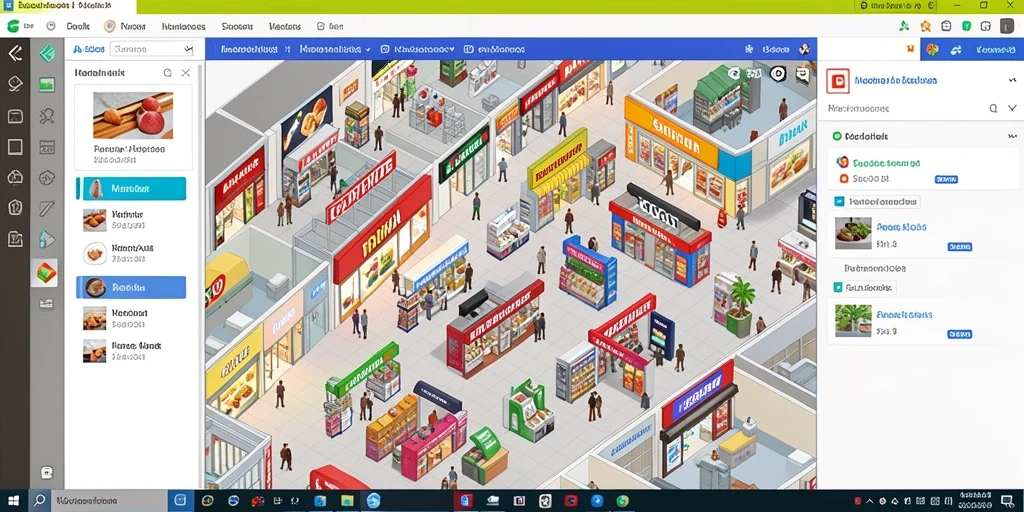
Task: Collapse the section chevron beside the green circle heading
Action: coord(1011,136)
